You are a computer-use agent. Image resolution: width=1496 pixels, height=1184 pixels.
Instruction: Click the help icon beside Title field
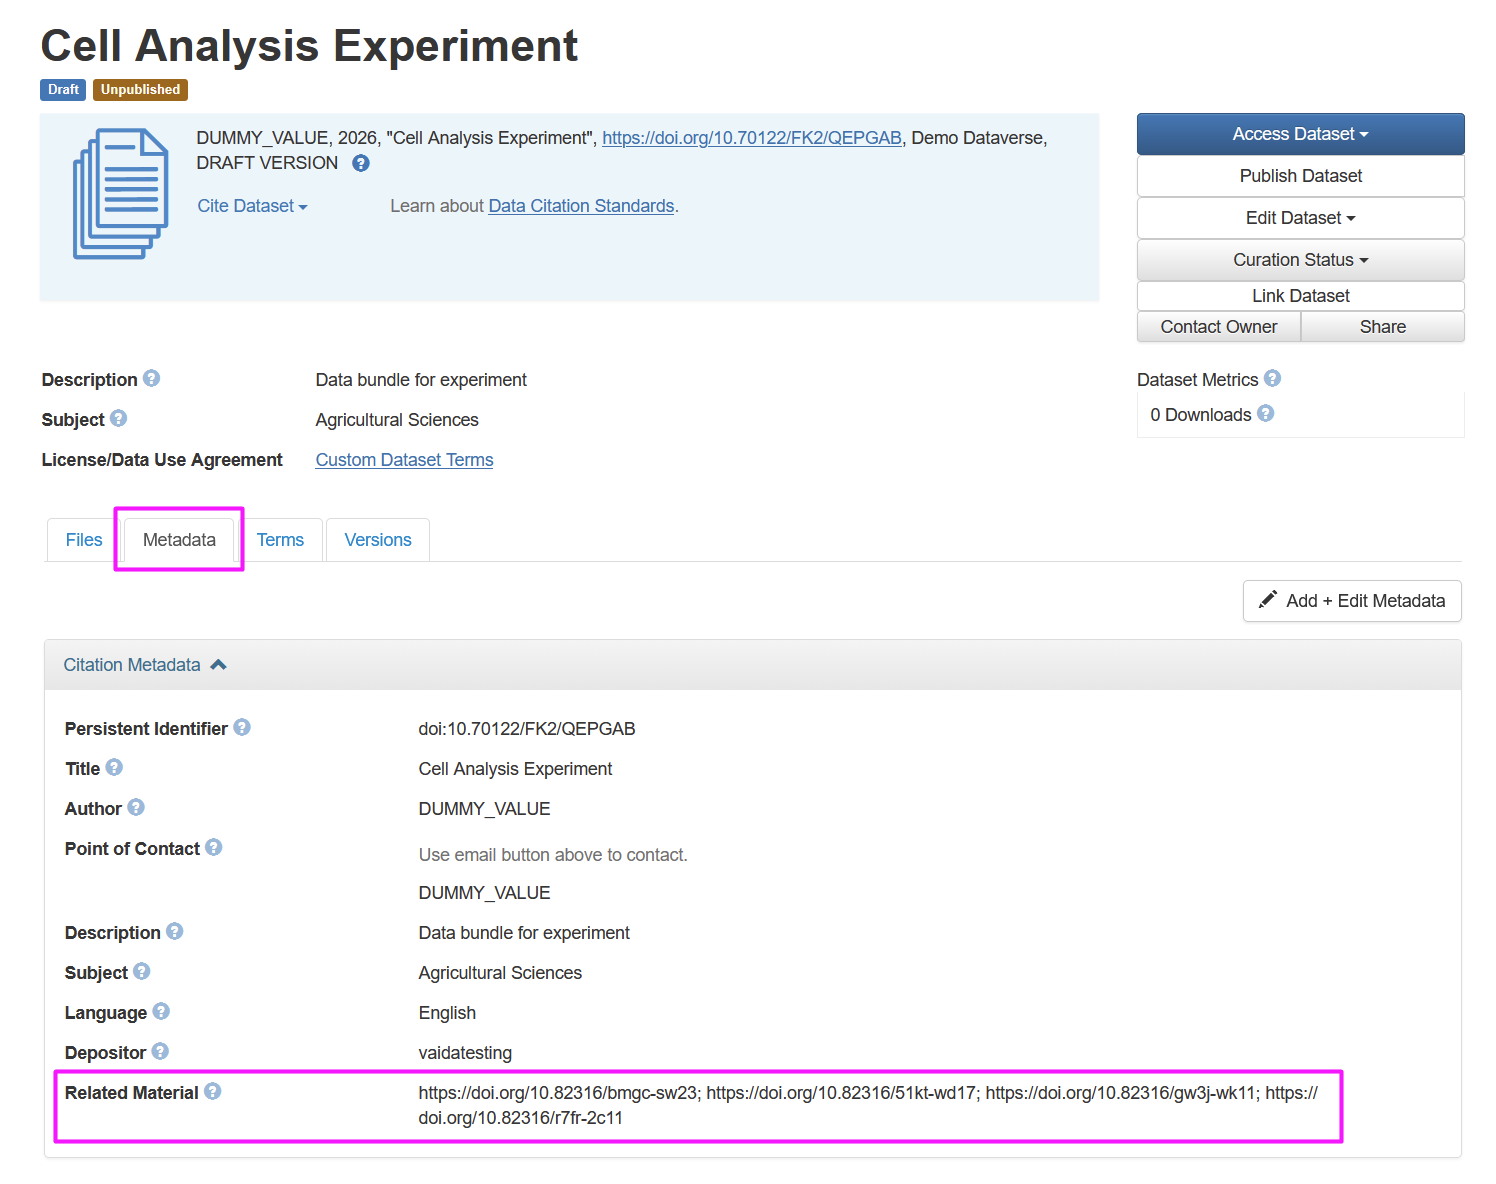click(114, 767)
